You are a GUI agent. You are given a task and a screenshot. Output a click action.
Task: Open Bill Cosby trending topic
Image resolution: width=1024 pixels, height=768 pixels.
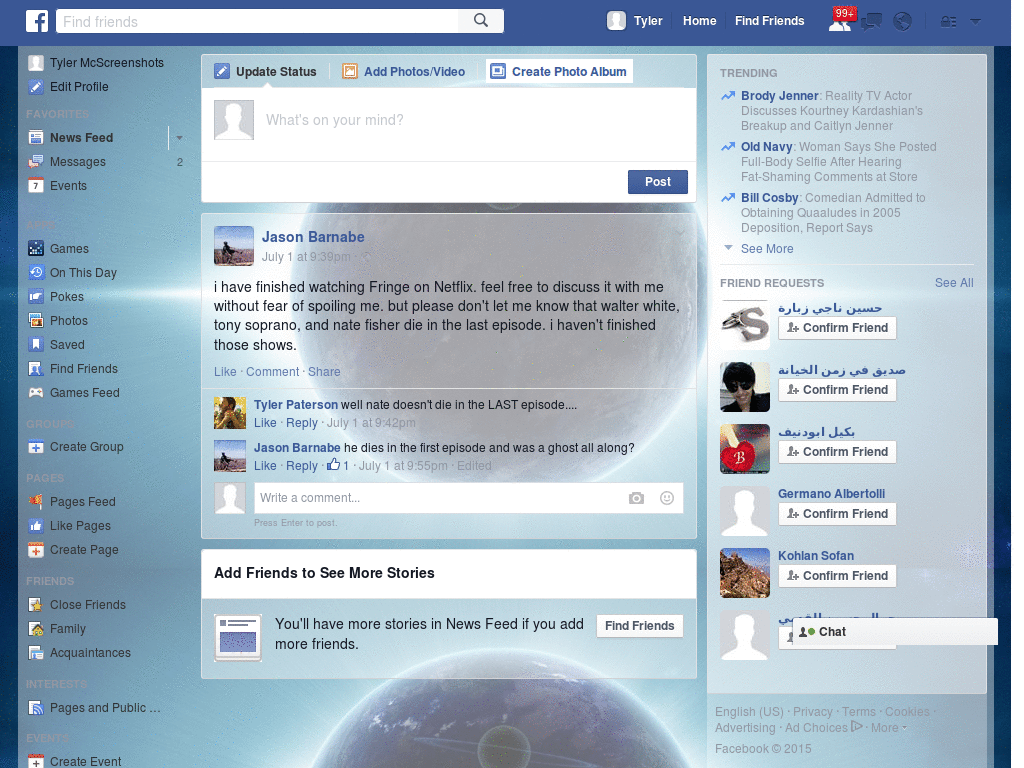769,198
